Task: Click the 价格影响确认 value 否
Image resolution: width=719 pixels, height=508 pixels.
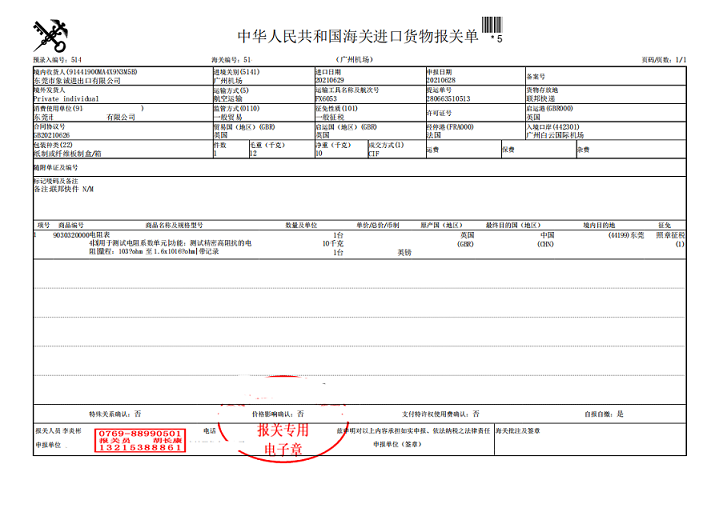Action: (x=299, y=413)
